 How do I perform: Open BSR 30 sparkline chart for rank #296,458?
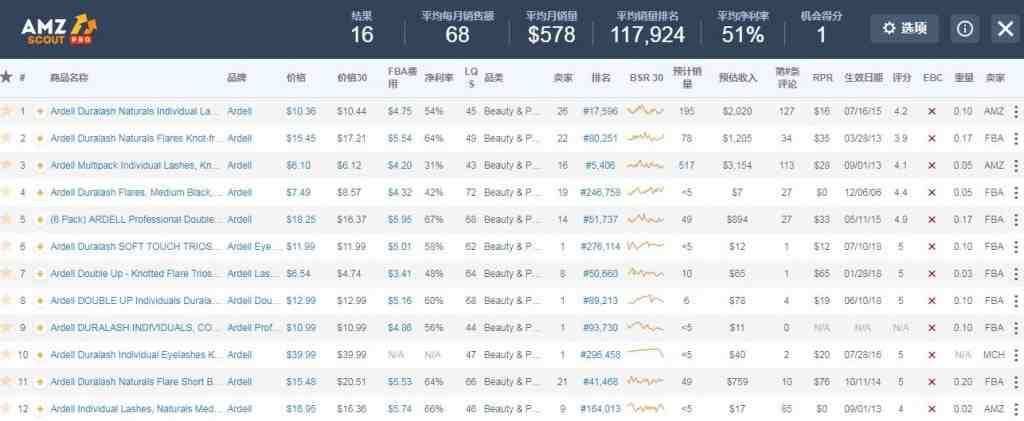(645, 352)
